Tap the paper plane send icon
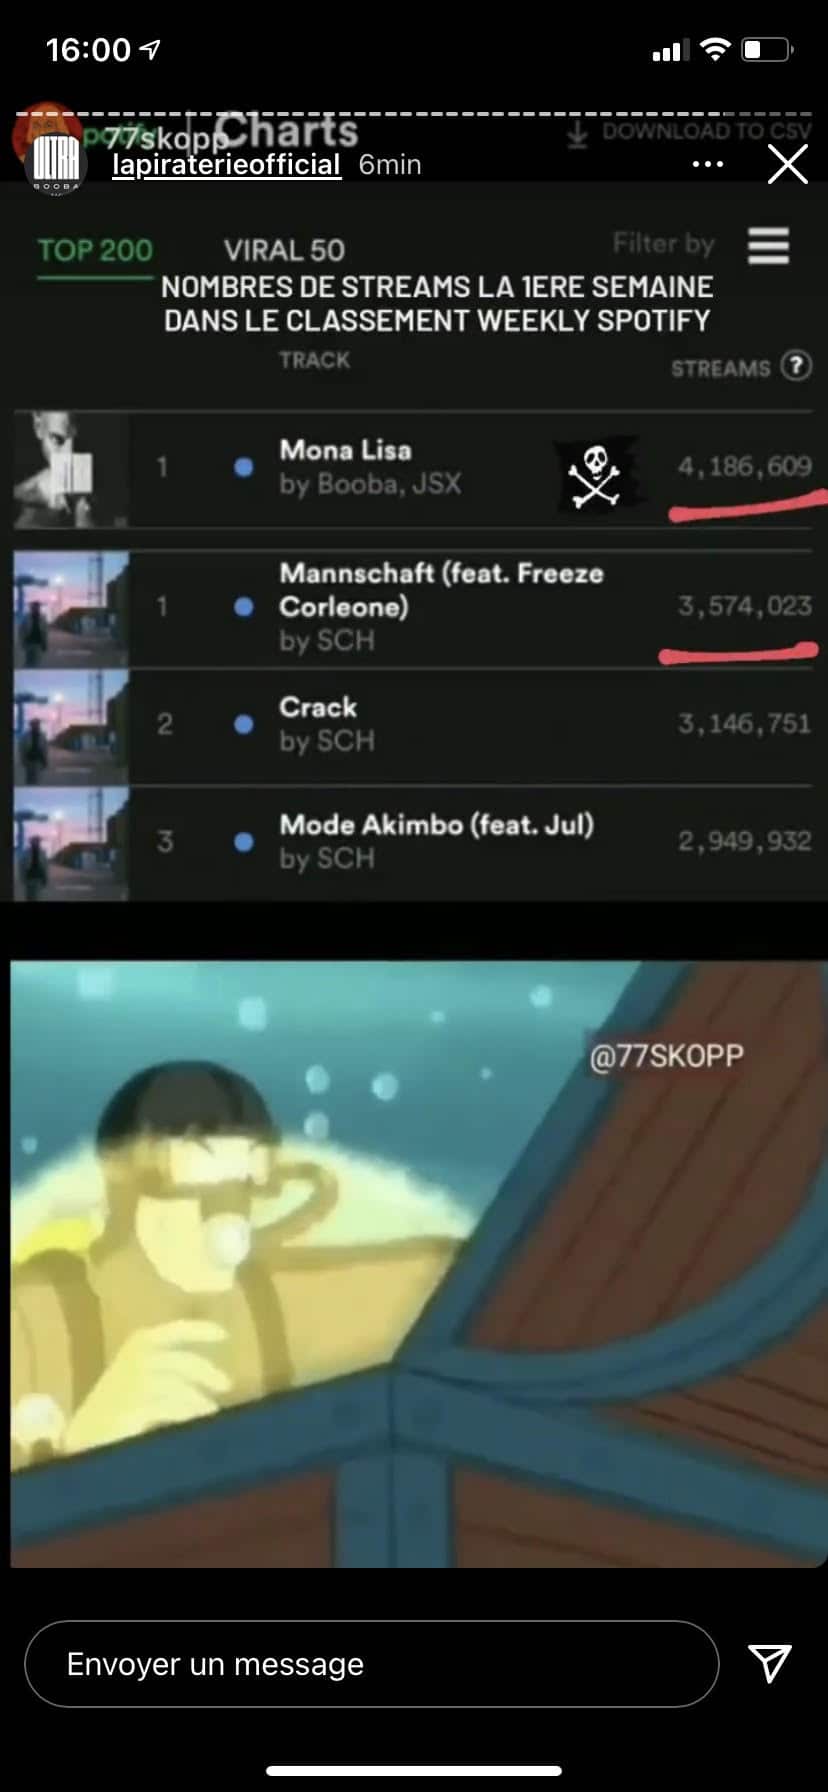 tap(770, 1663)
